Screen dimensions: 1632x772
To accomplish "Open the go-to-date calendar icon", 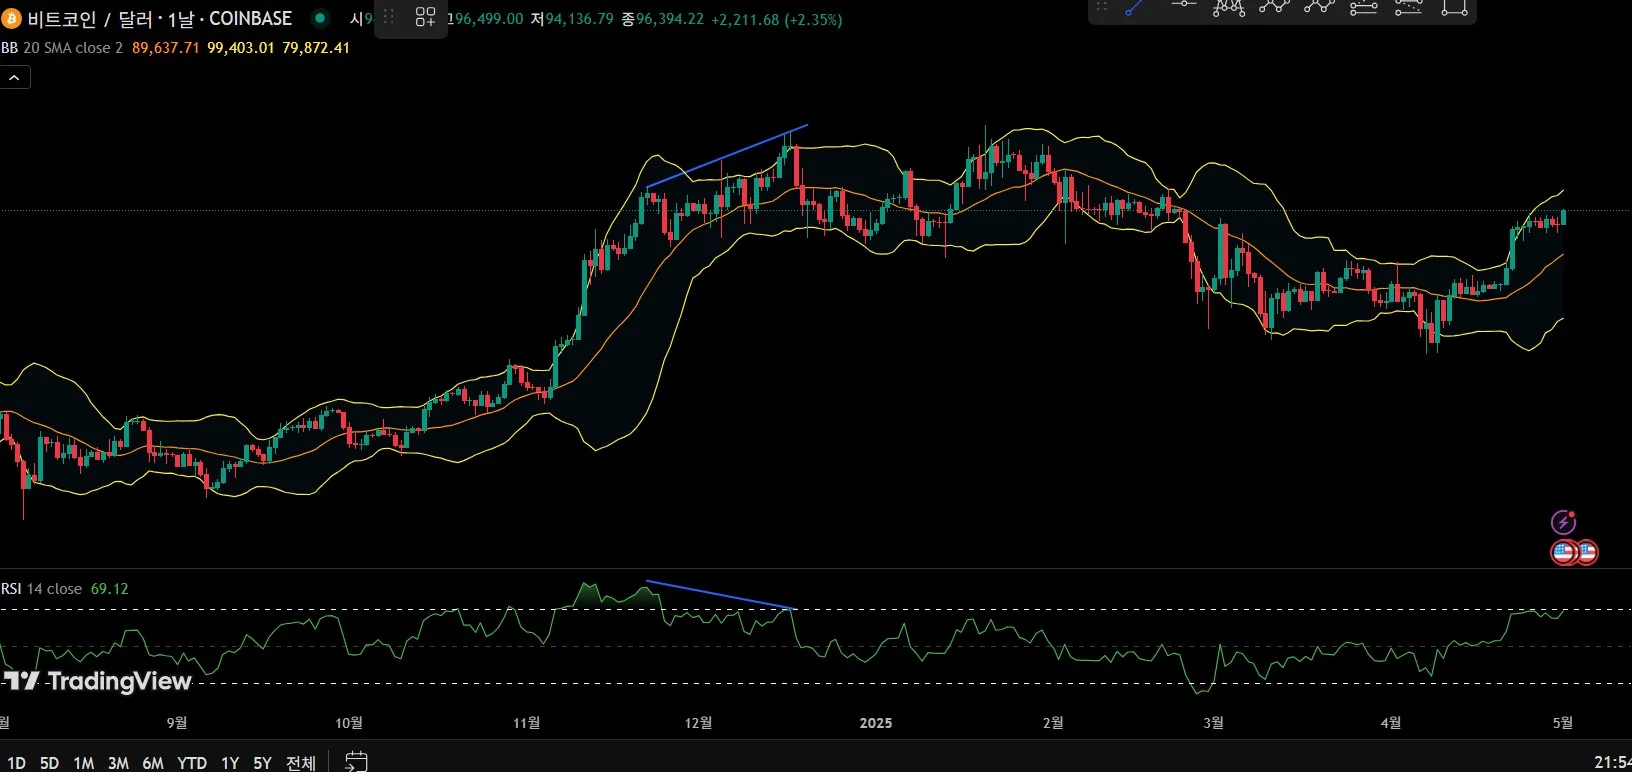I will (x=356, y=762).
